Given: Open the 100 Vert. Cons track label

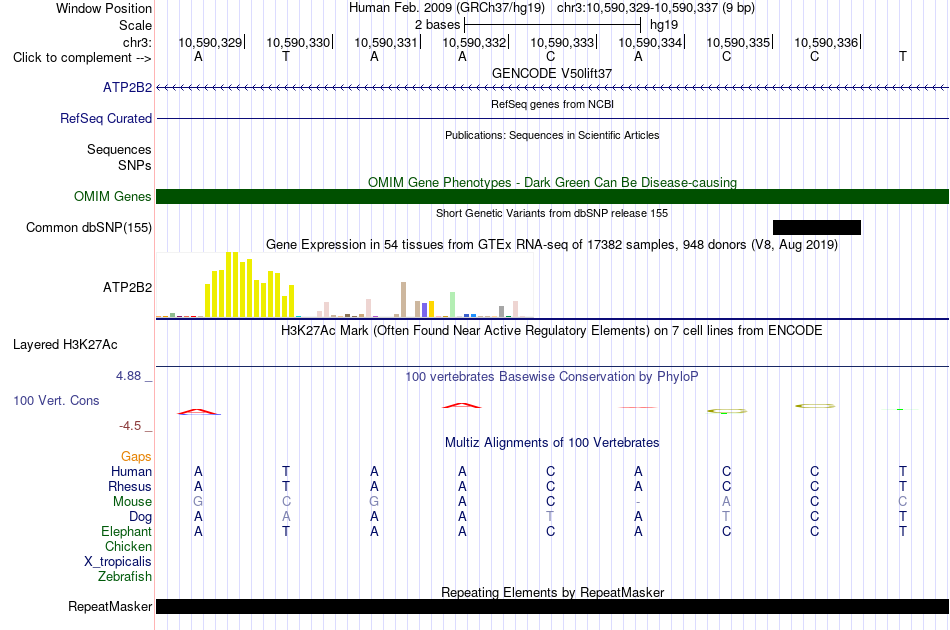Looking at the screenshot, I should (x=56, y=400).
